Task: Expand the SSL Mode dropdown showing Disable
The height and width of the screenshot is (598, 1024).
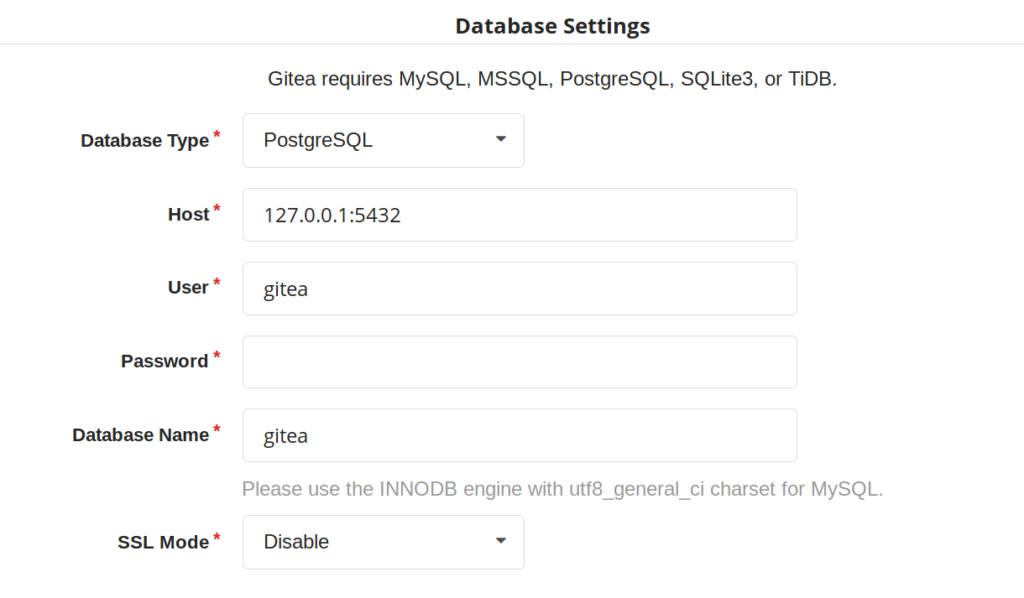Action: (383, 542)
